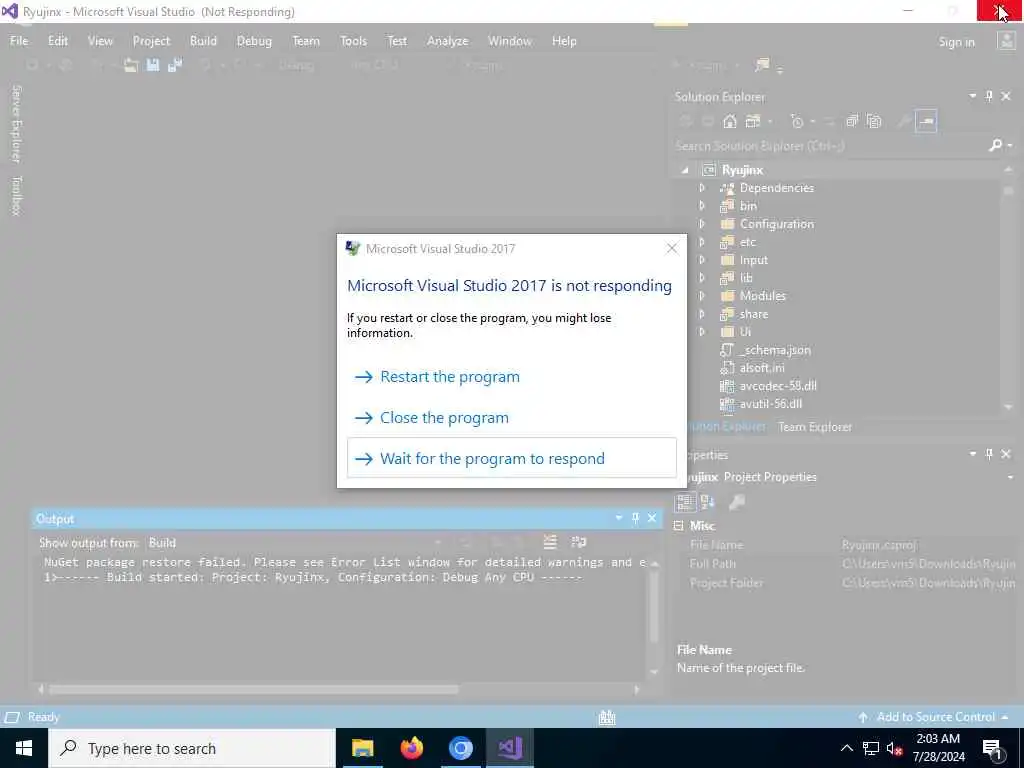
Task: Open the Analyze menu
Action: 447,41
